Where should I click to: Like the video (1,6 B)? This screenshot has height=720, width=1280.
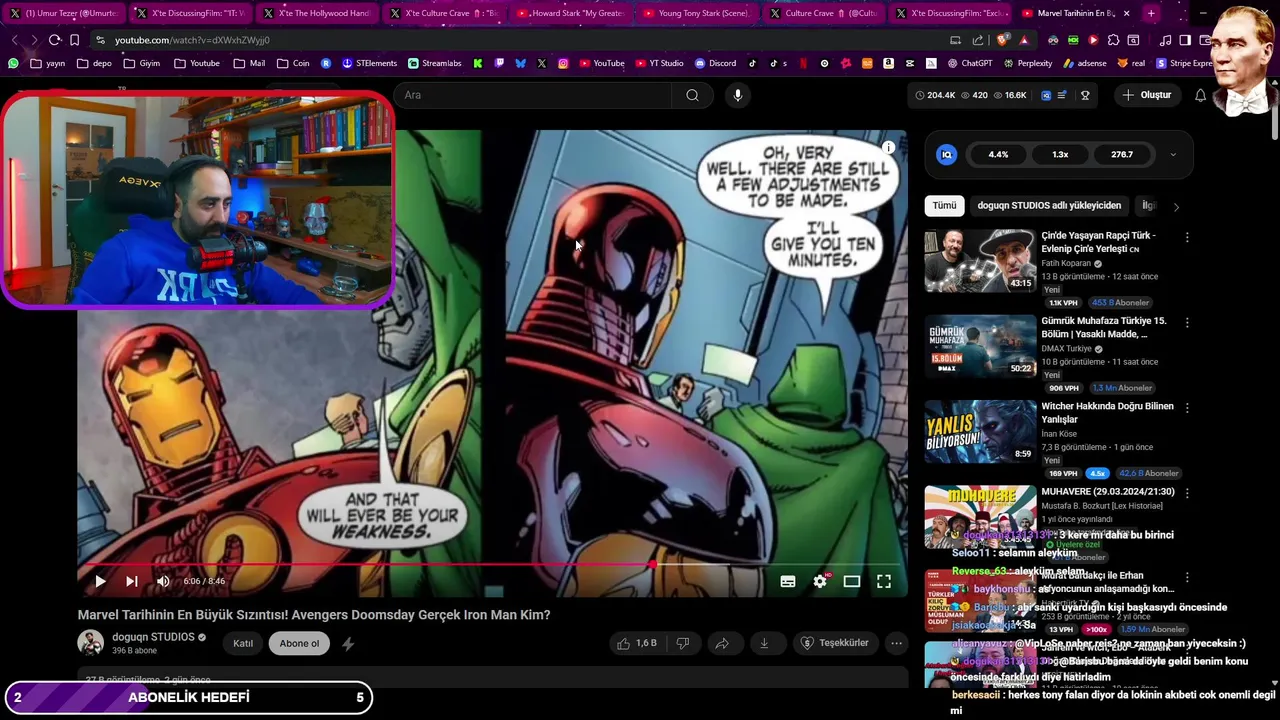click(636, 643)
